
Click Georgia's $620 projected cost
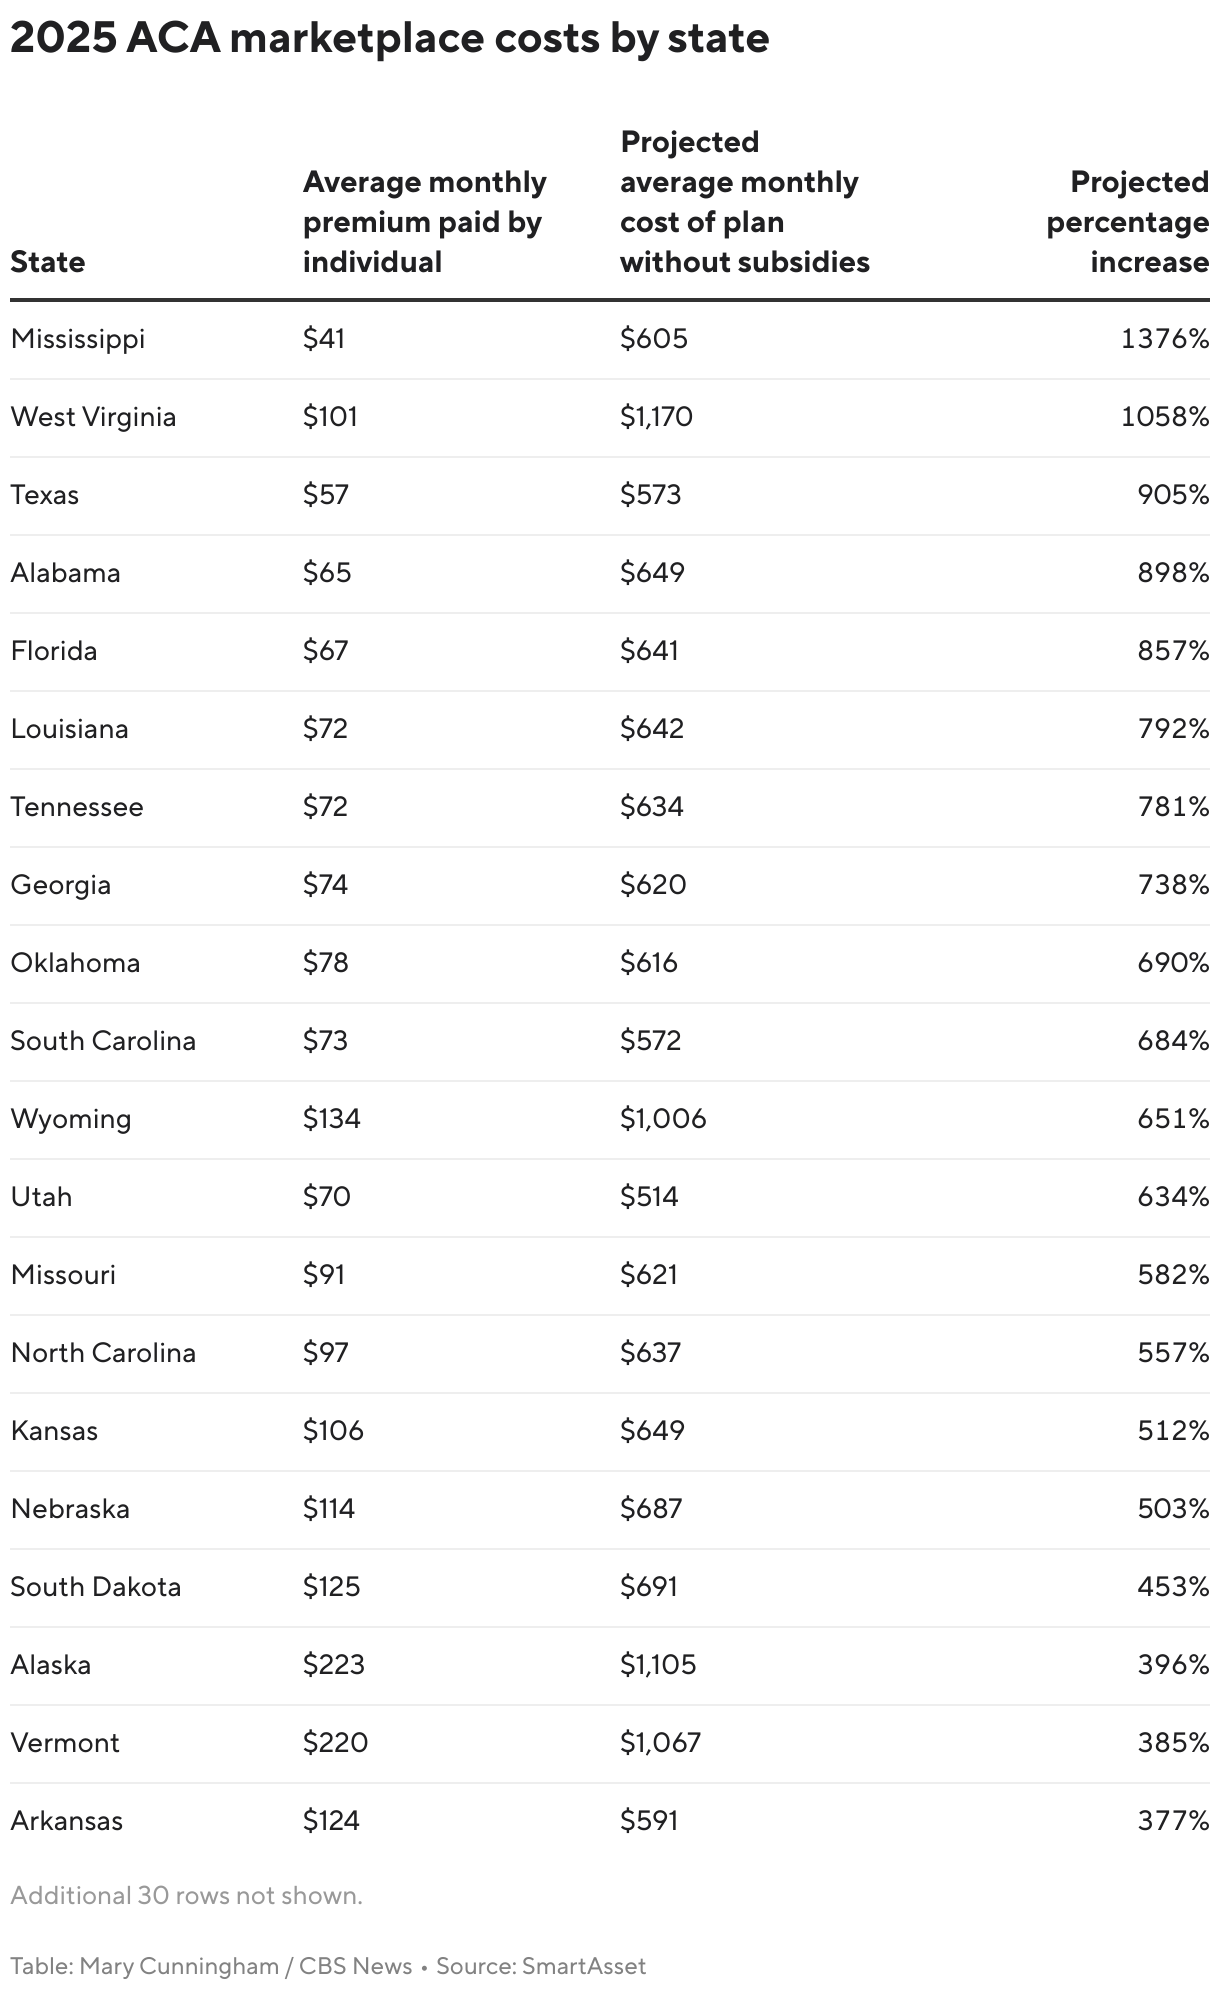pos(653,885)
